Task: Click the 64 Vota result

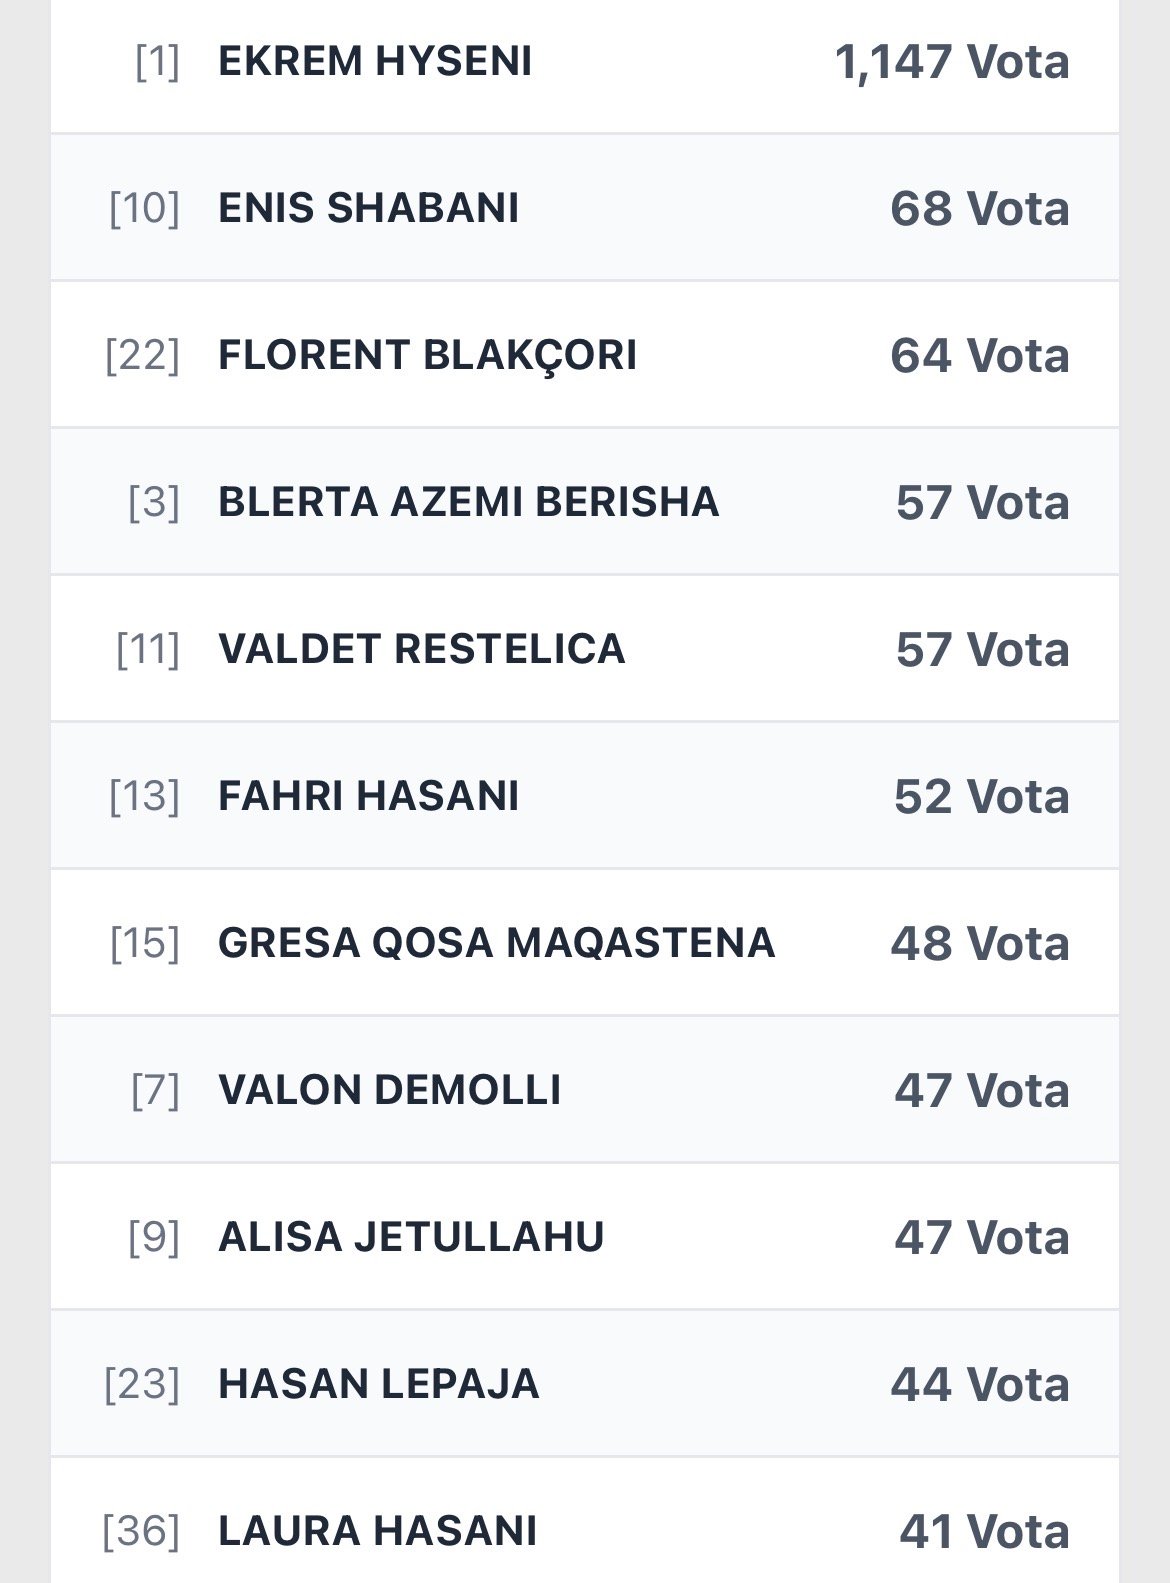Action: coord(980,356)
